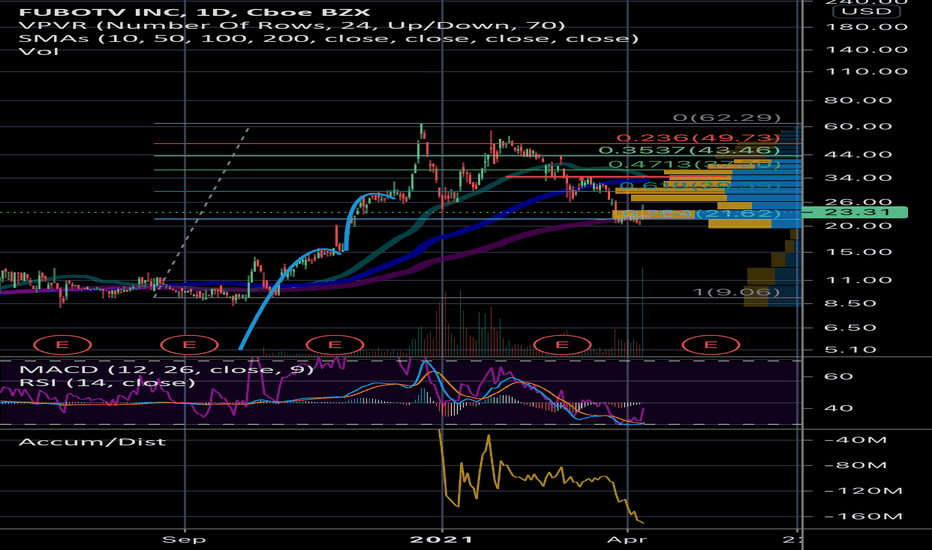This screenshot has width=932, height=550.
Task: Click the 8.50 price axis label
Action: point(850,303)
